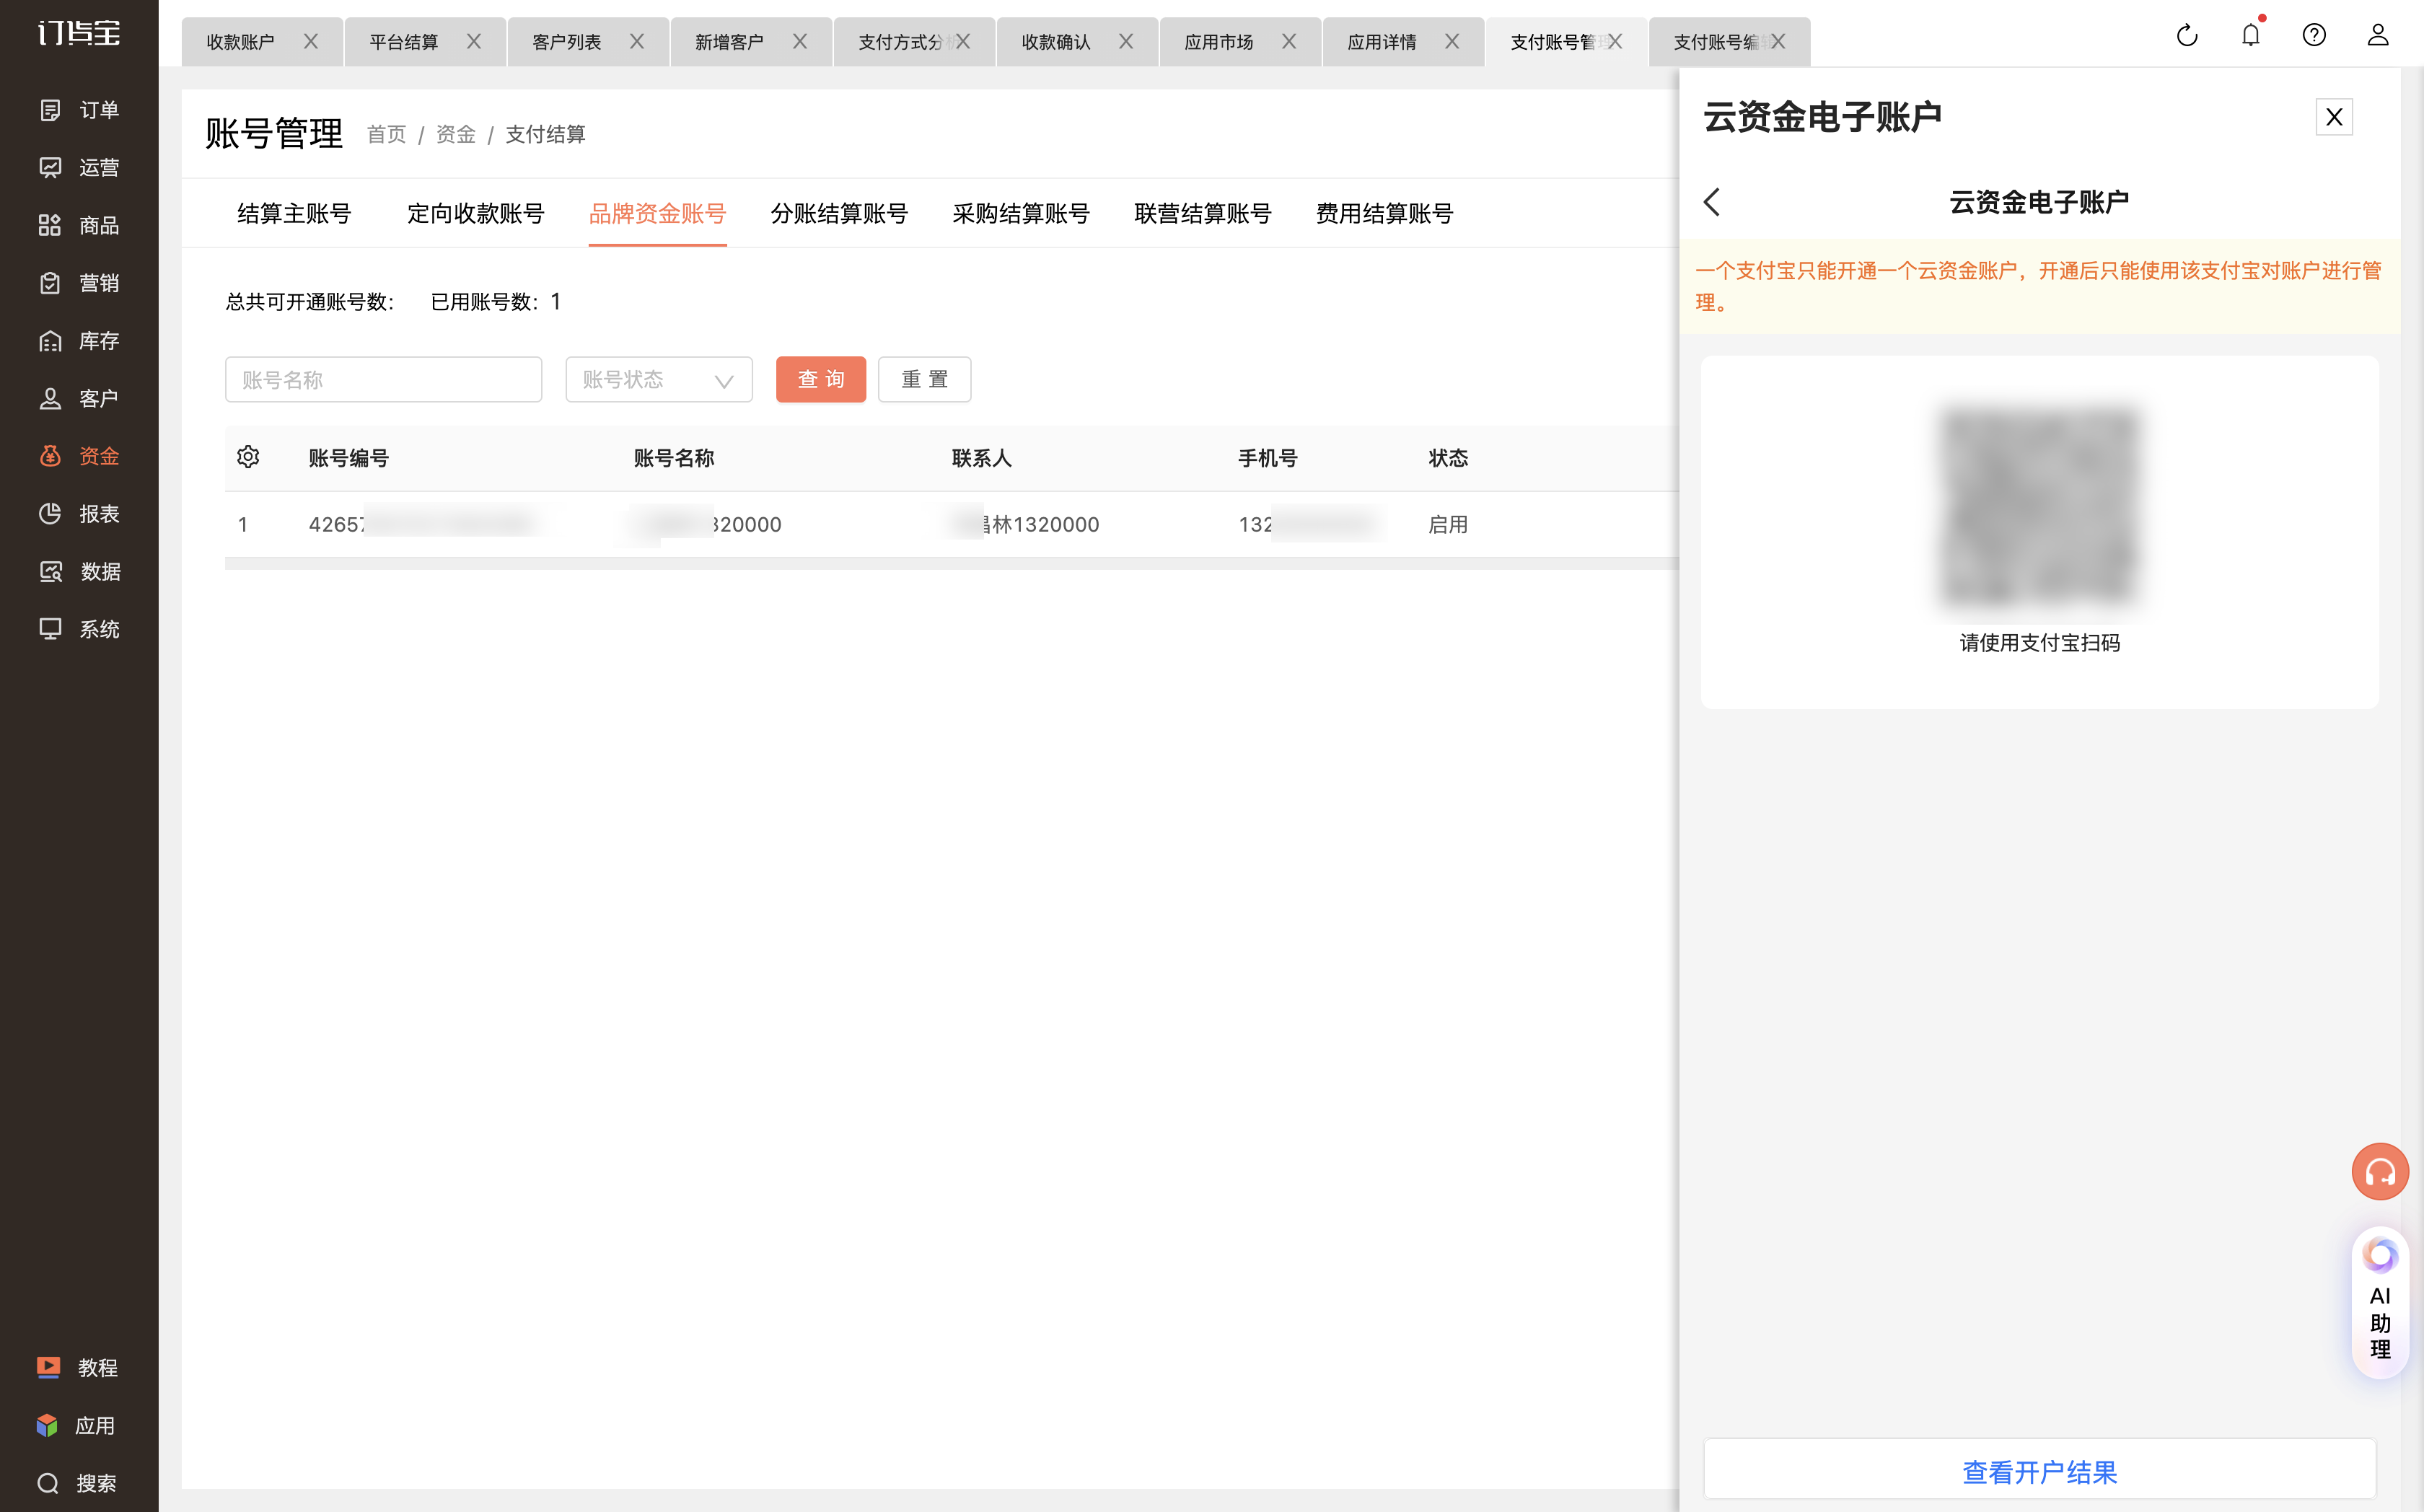Click the table settings gear icon

[x=248, y=457]
